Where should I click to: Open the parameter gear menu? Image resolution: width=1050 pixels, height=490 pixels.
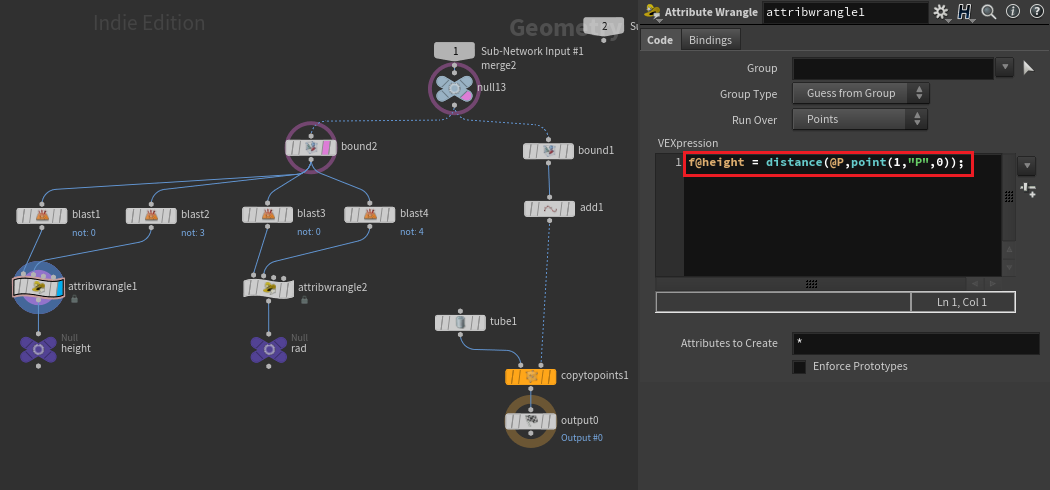[x=941, y=12]
